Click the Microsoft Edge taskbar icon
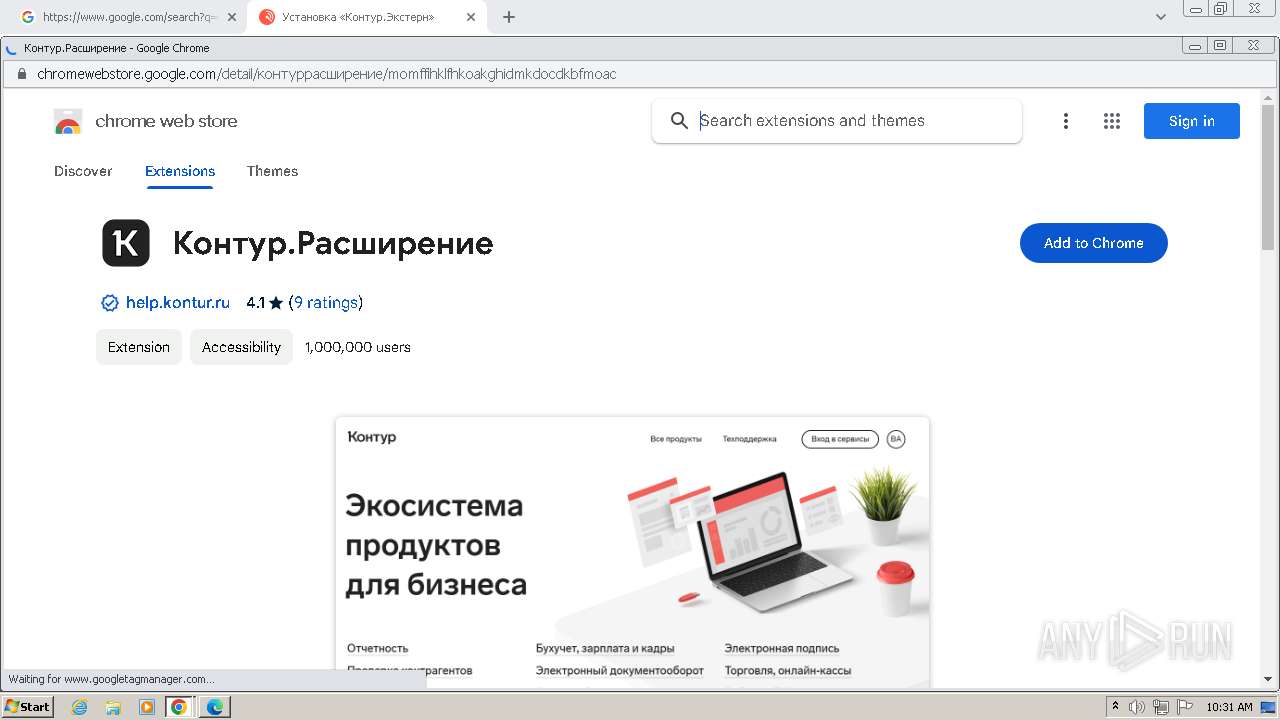 tap(215, 707)
